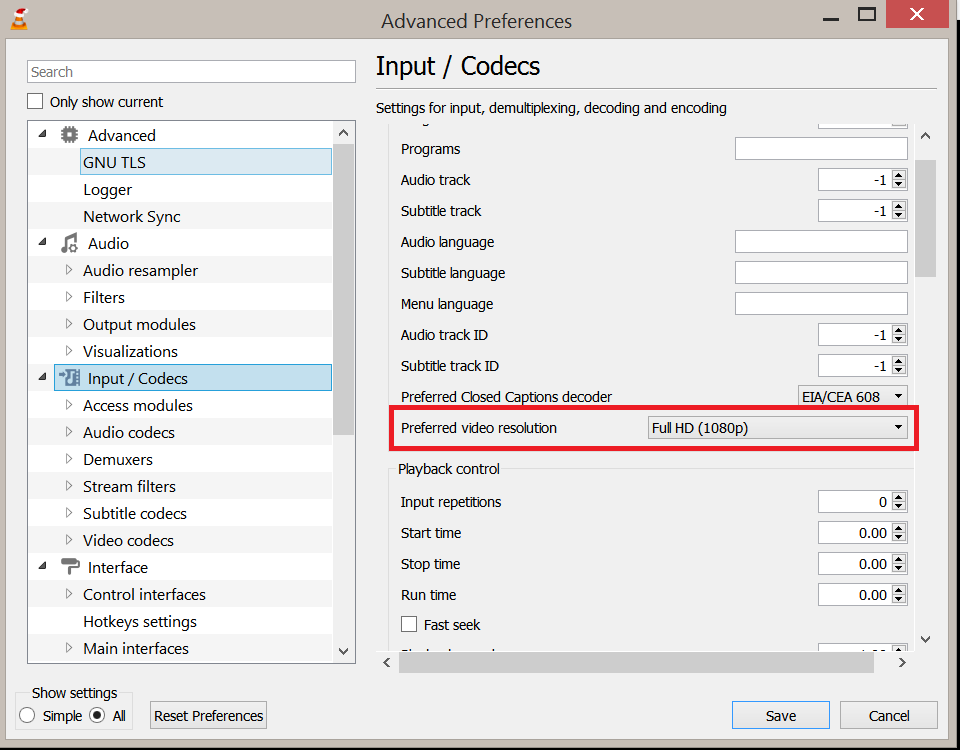This screenshot has width=960, height=750.
Task: Expand Main interfaces node
Action: click(69, 647)
